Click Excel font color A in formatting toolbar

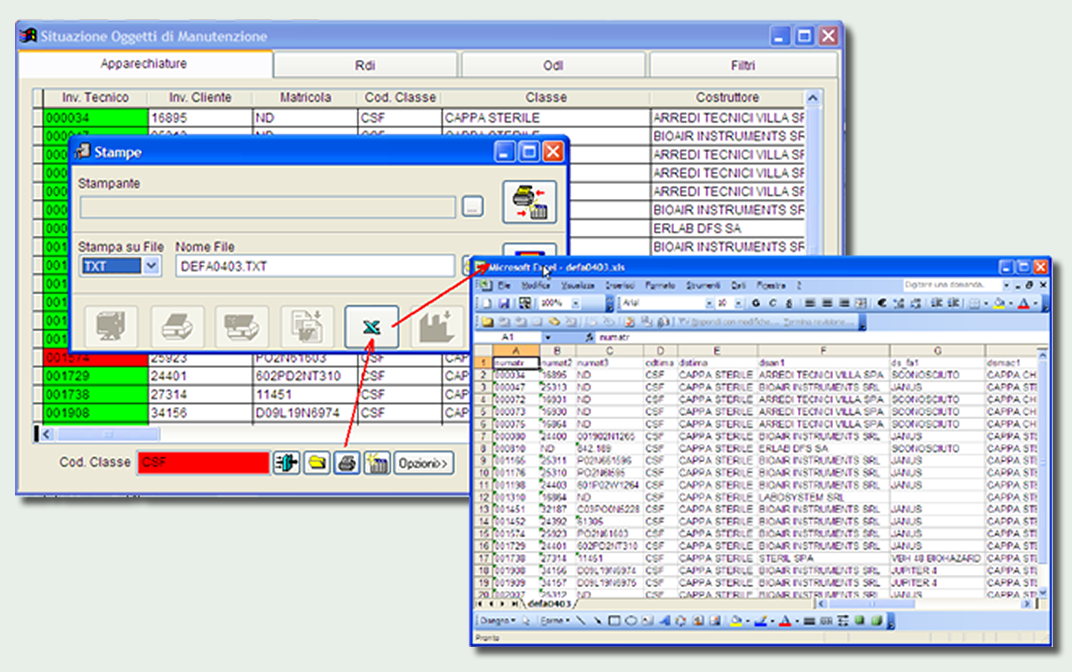pyautogui.click(x=1023, y=303)
